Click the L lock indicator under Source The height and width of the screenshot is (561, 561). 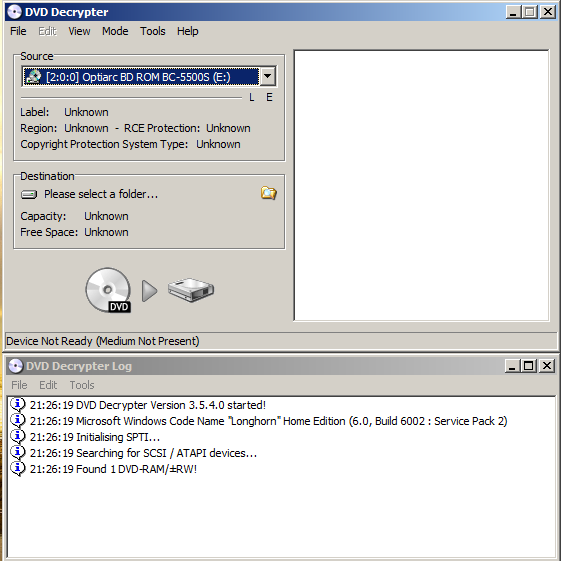pos(252,97)
